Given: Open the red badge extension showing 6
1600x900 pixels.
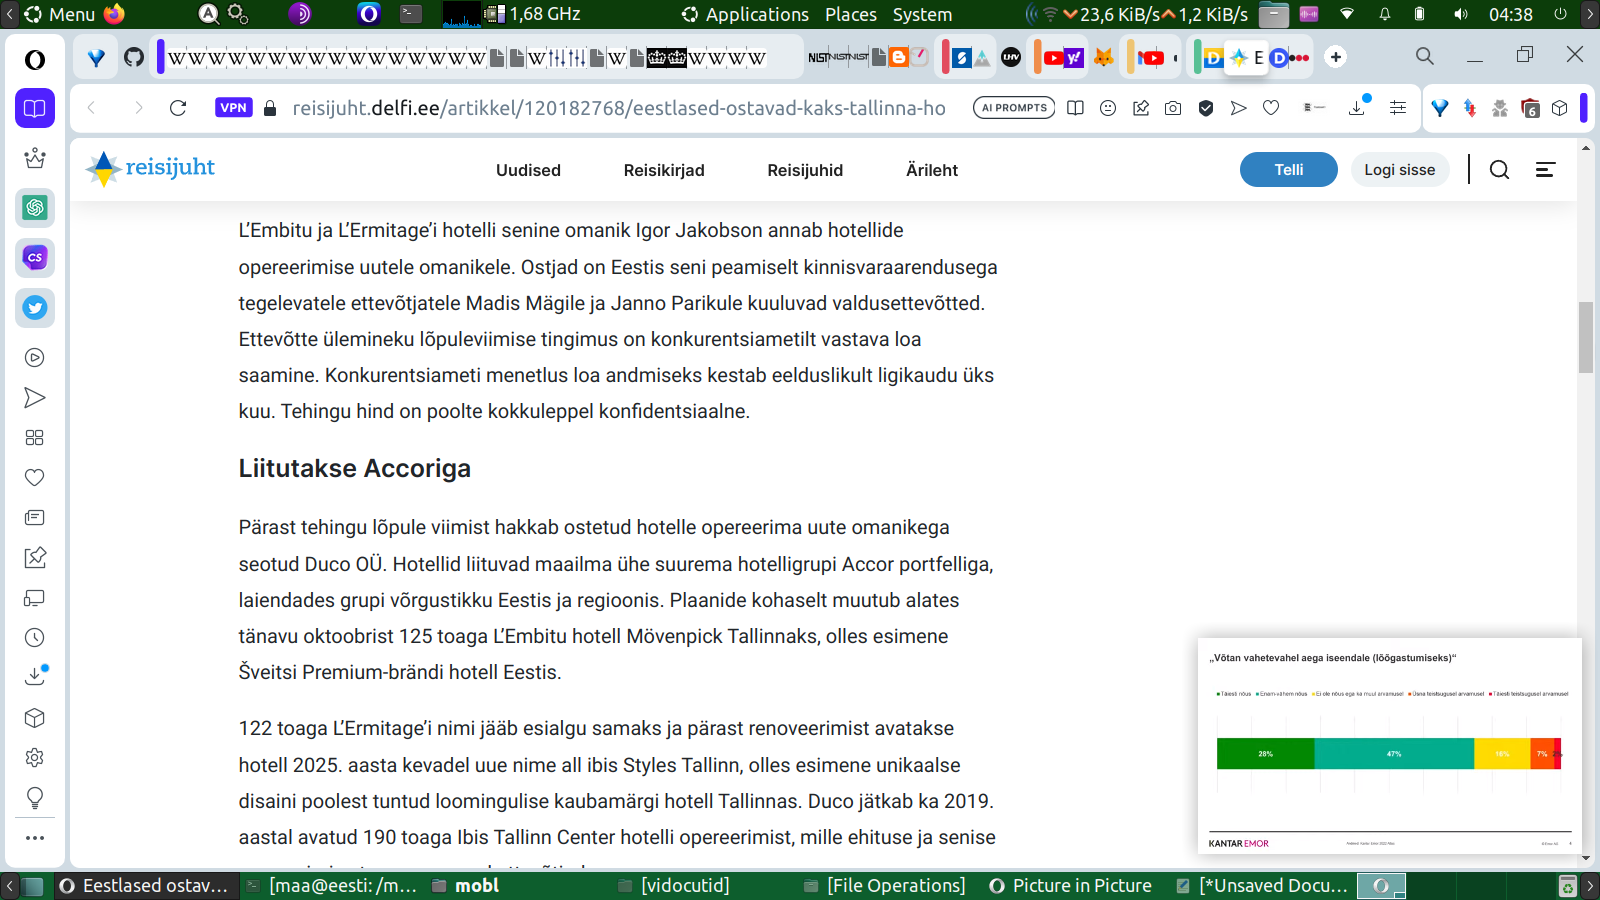Looking at the screenshot, I should (1530, 108).
